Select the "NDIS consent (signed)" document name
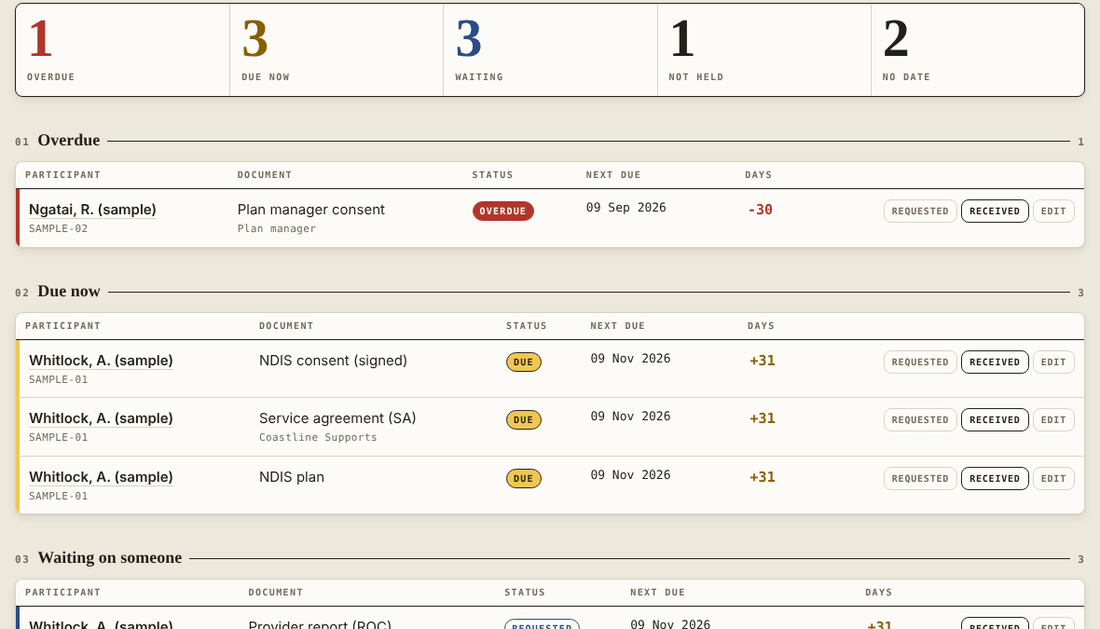The width and height of the screenshot is (1100, 629). [333, 360]
